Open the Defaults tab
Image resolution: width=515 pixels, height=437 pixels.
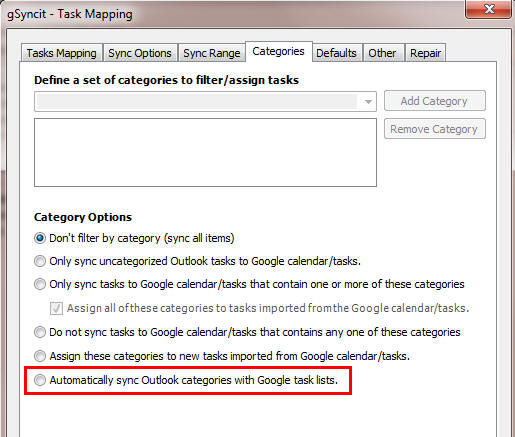point(336,53)
